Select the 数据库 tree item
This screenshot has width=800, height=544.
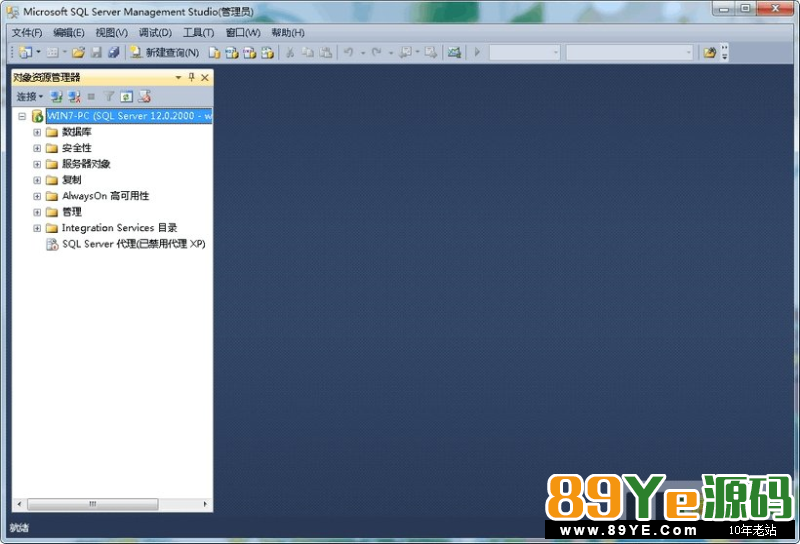pos(77,132)
